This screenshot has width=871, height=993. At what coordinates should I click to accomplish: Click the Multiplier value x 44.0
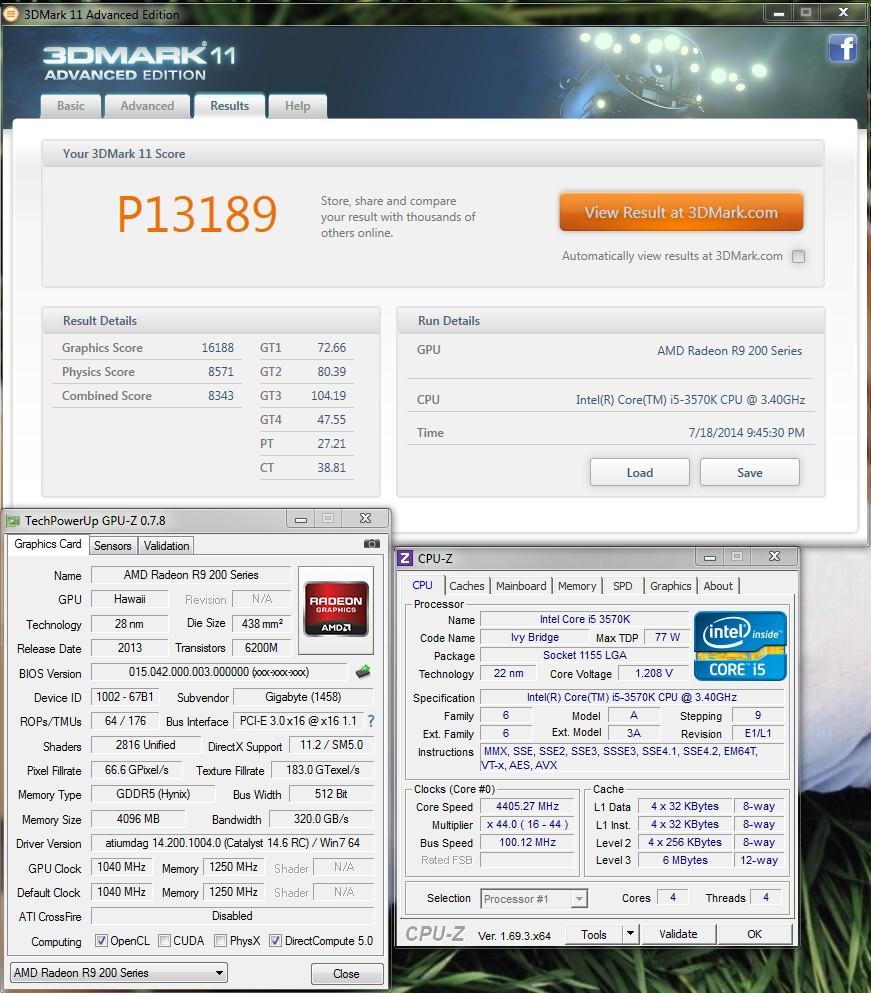coord(527,824)
